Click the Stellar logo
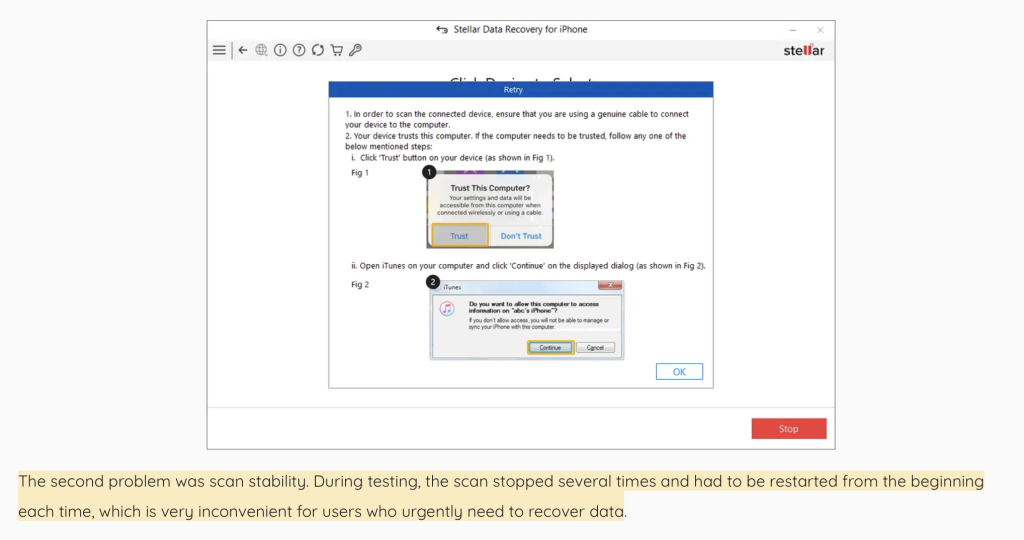 click(x=804, y=51)
